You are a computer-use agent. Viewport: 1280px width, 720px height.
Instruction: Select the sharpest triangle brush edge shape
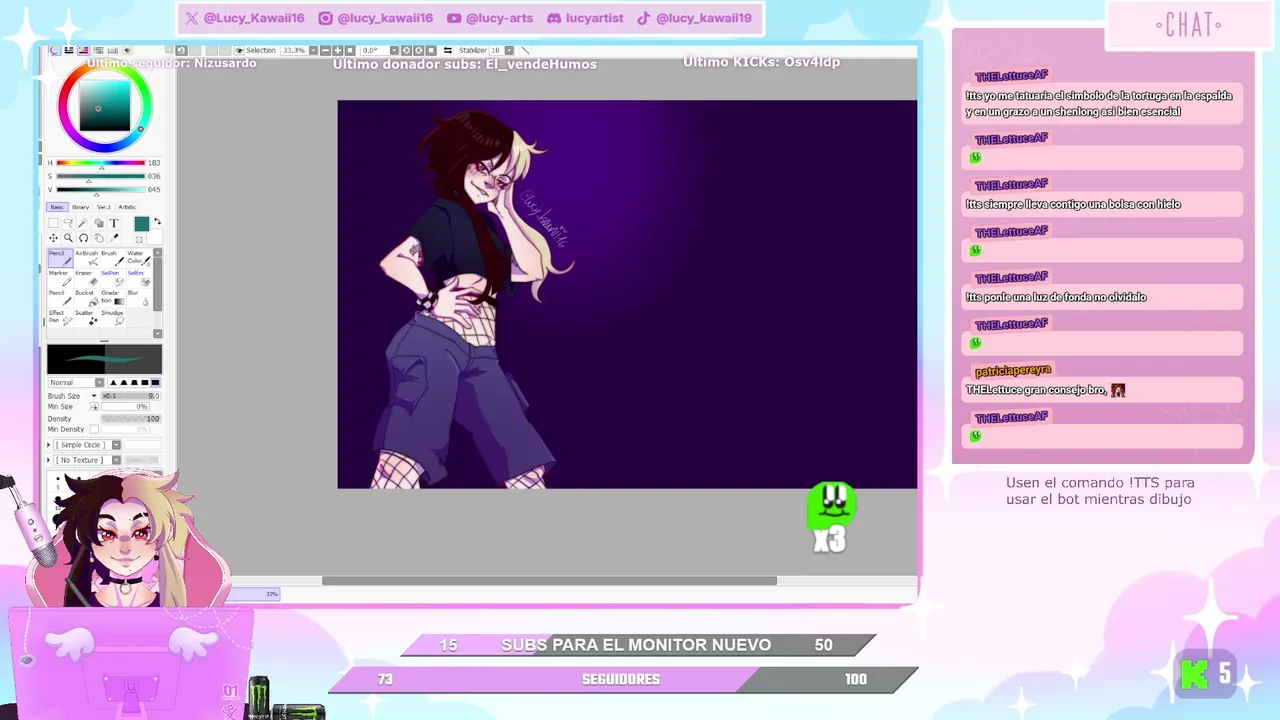[113, 383]
